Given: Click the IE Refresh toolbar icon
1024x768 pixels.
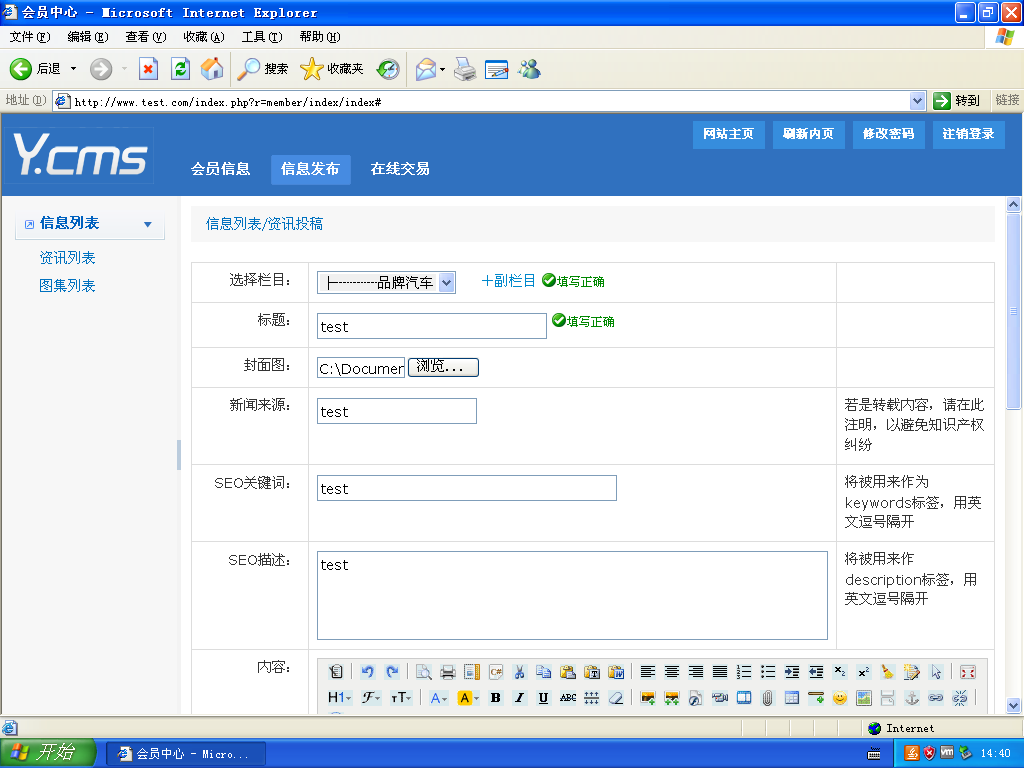Looking at the screenshot, I should pyautogui.click(x=180, y=69).
